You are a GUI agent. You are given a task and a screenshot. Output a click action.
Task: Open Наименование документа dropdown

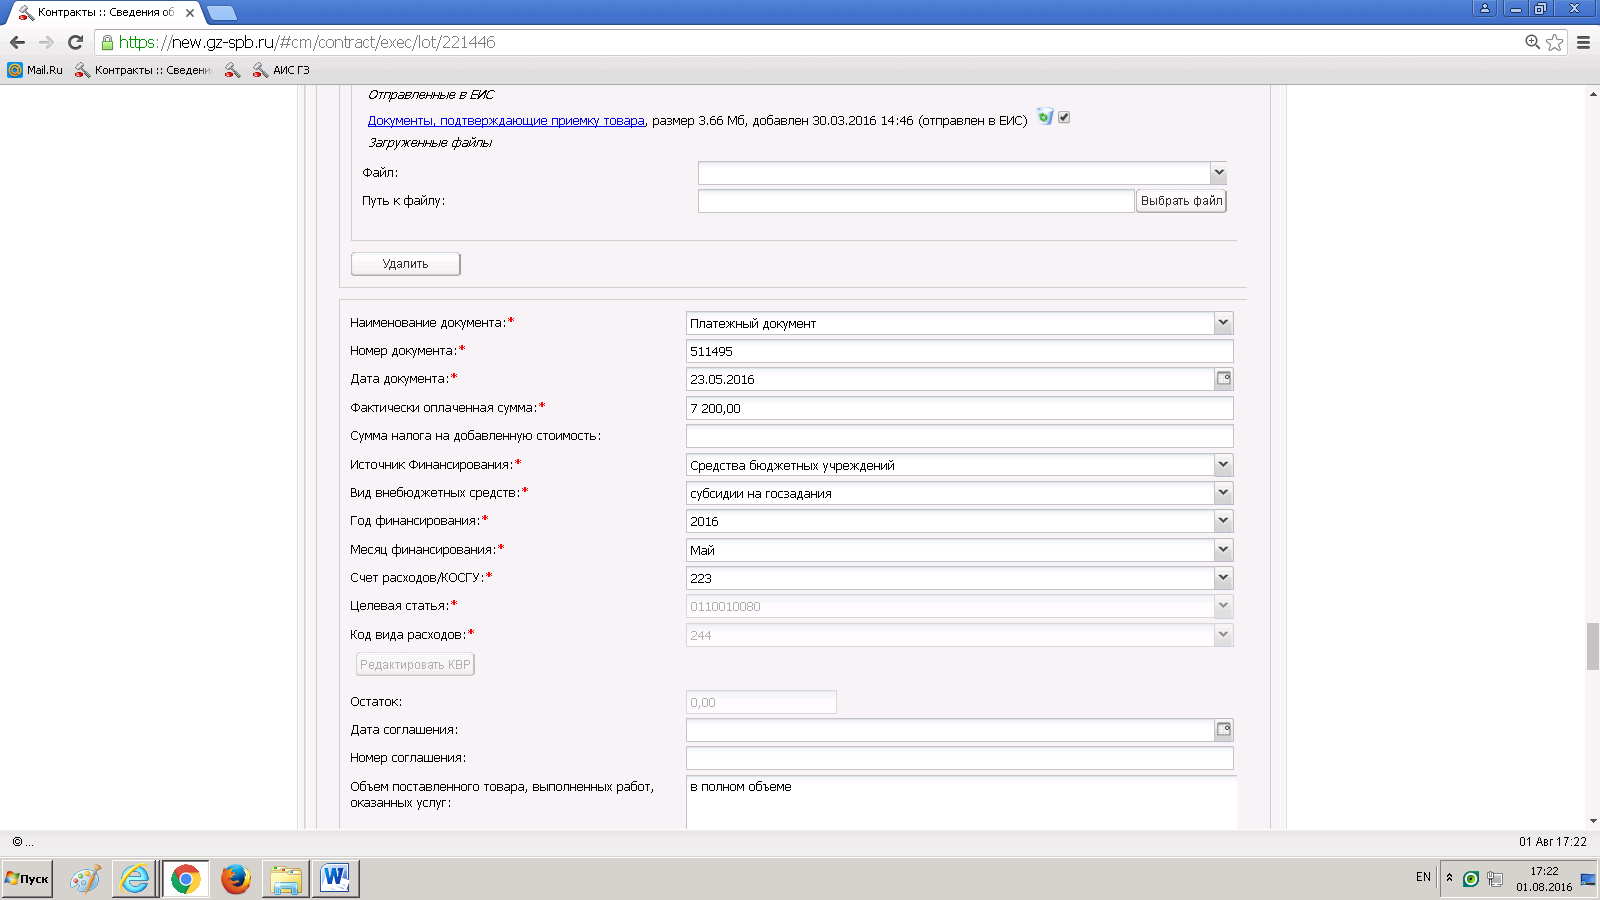pyautogui.click(x=1224, y=323)
